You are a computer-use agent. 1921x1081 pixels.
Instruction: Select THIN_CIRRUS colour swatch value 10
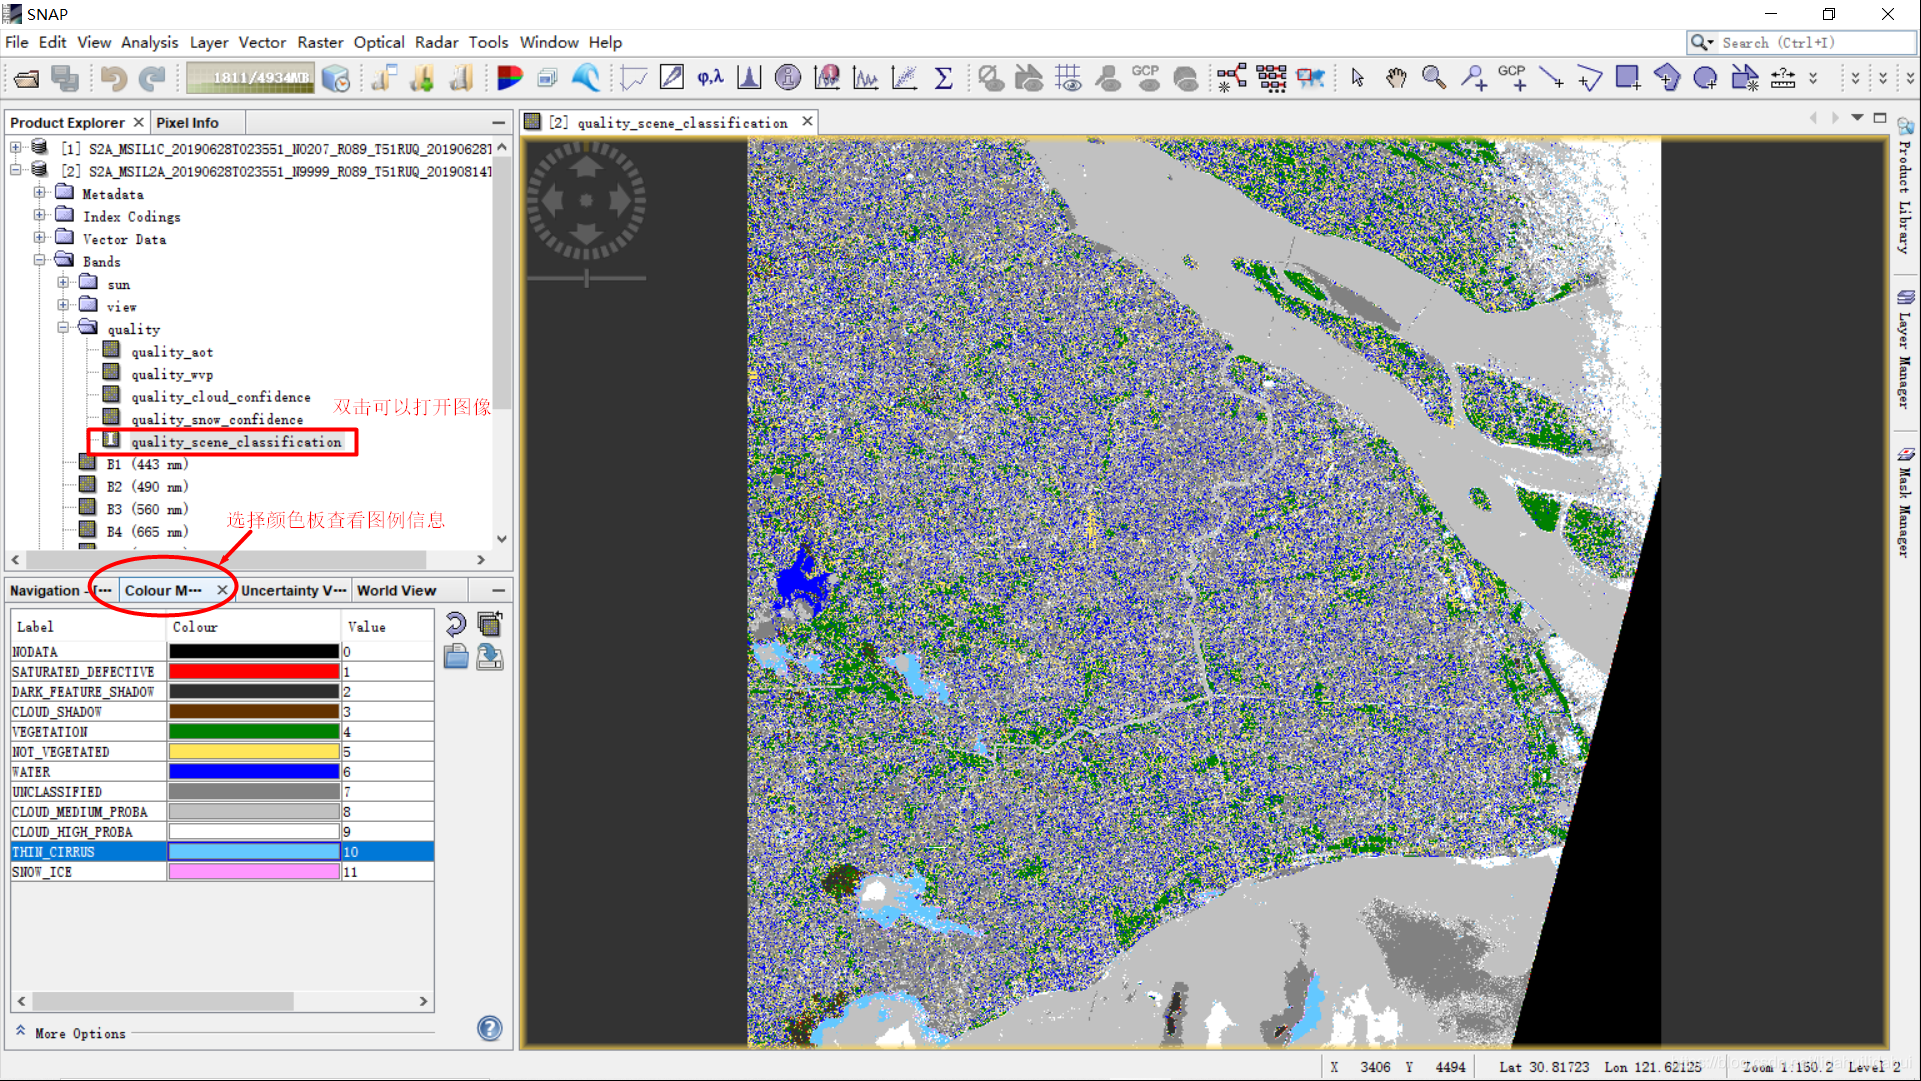point(253,851)
